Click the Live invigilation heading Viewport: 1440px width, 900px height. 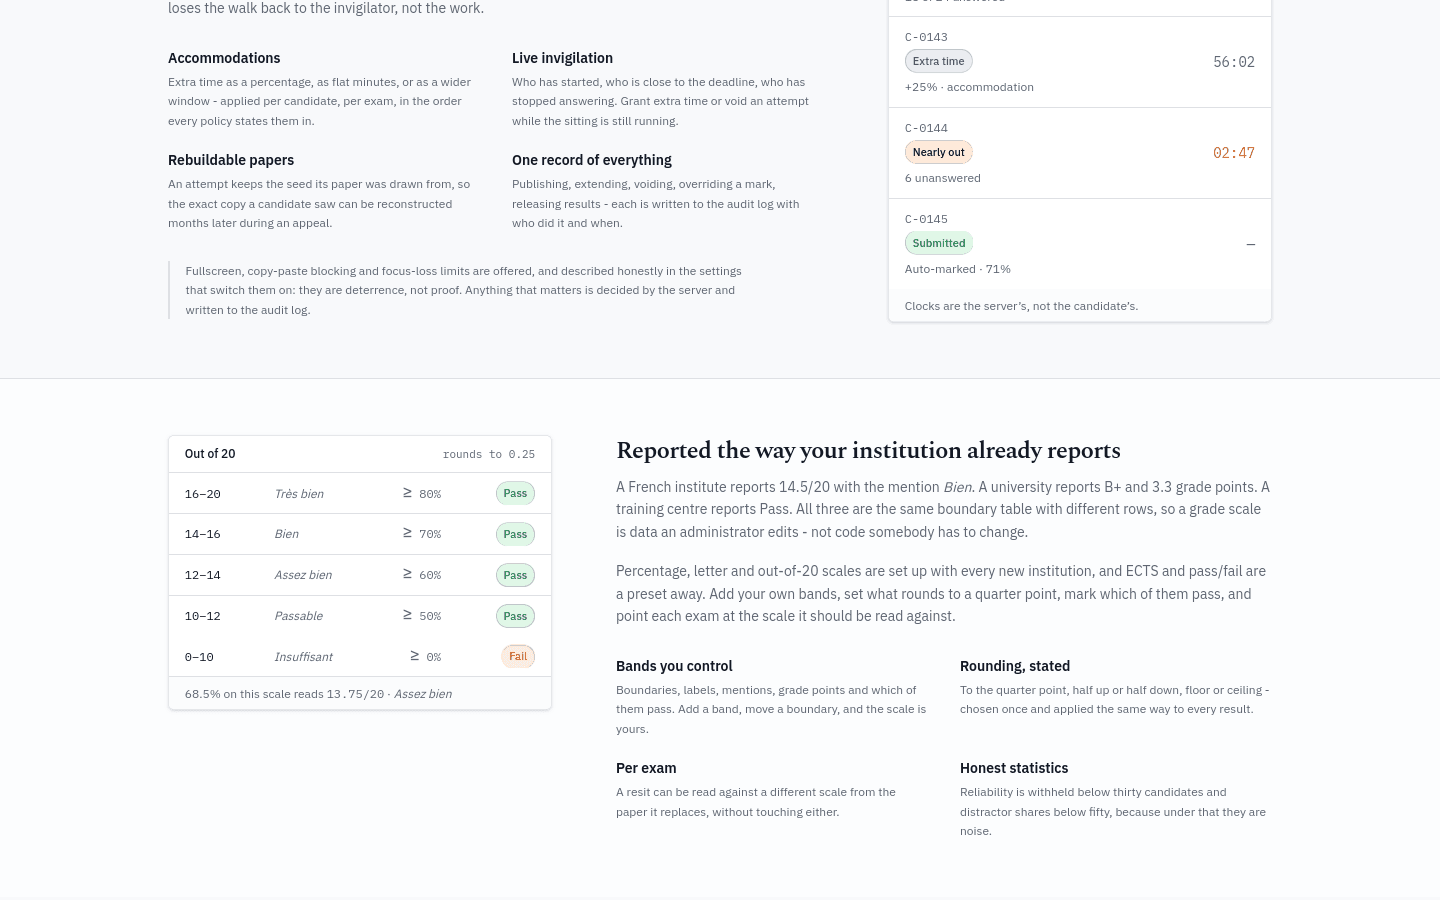pos(562,58)
